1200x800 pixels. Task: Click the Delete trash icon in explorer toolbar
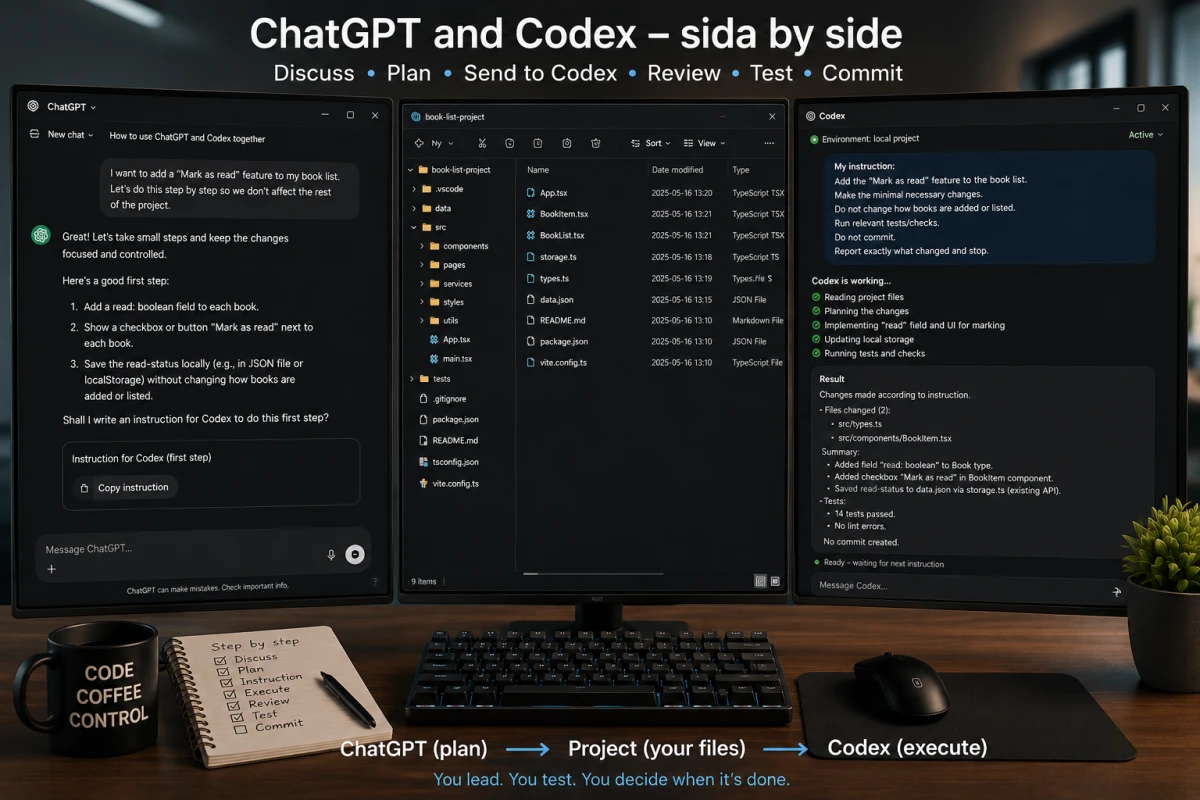595,143
